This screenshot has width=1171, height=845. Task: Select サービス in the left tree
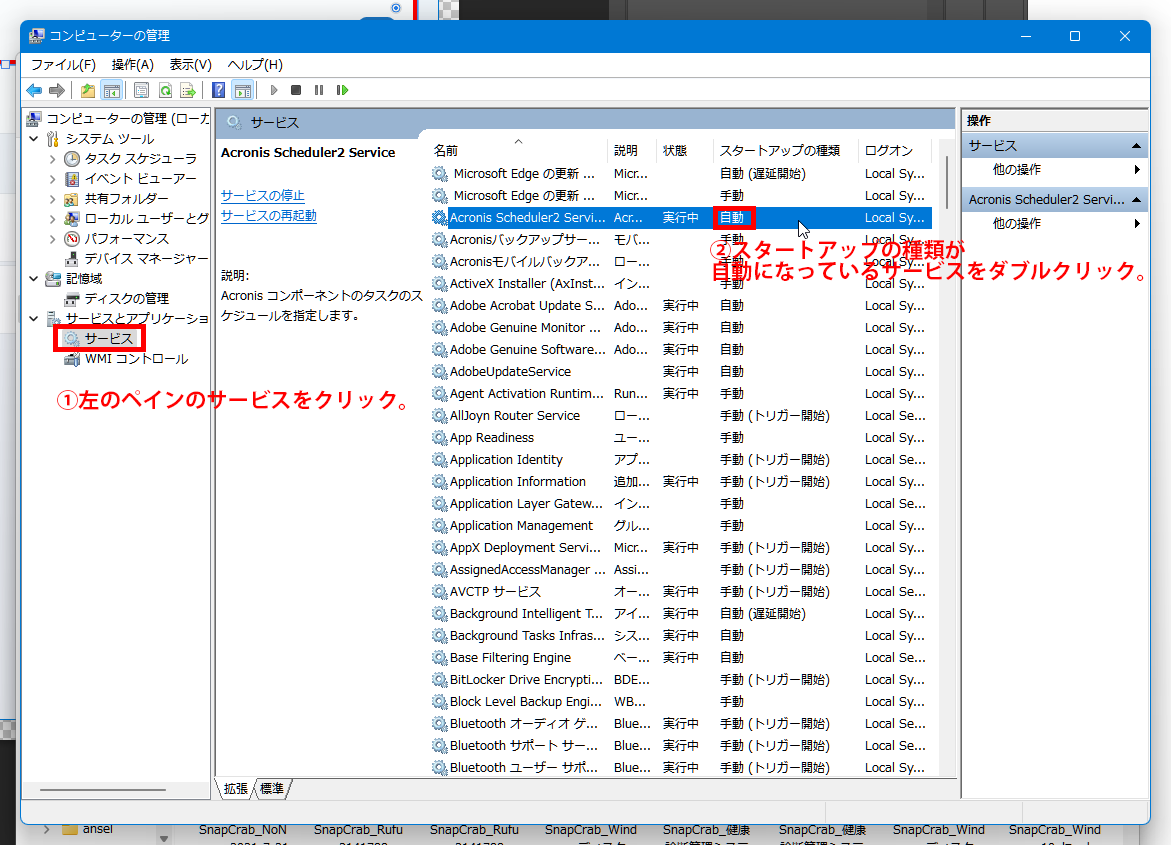click(108, 338)
